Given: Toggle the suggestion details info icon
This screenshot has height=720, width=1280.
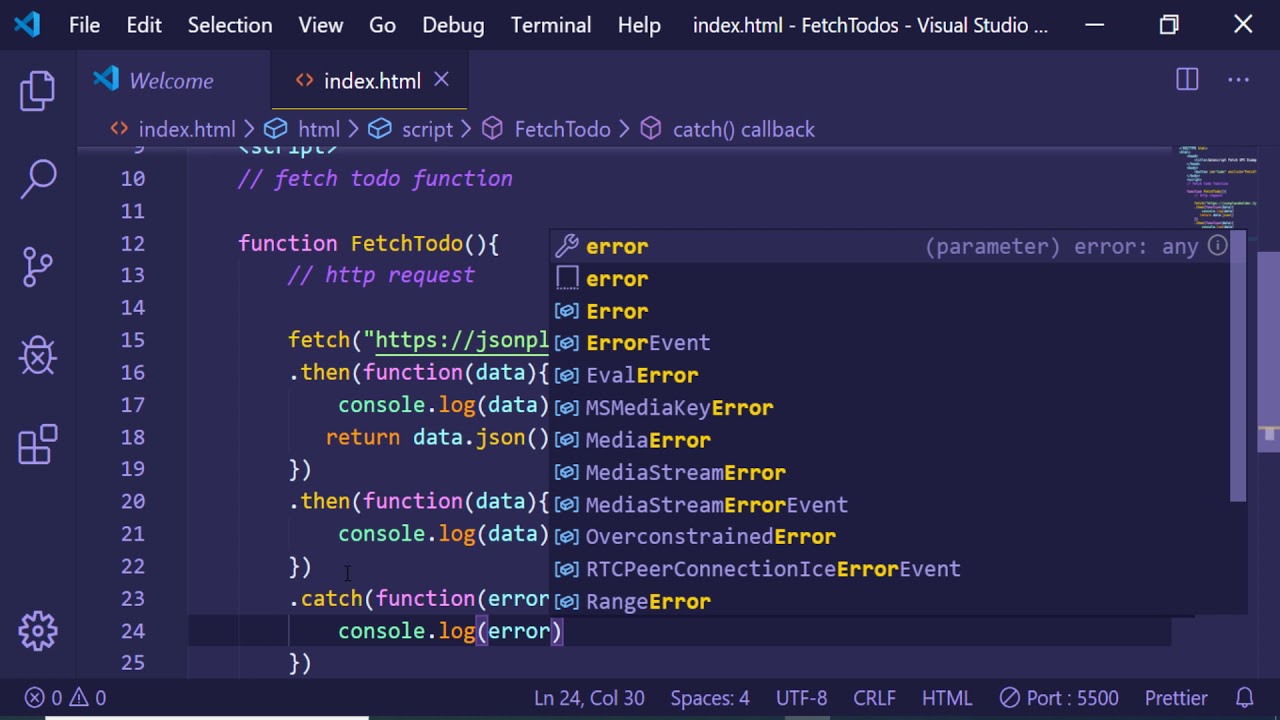Looking at the screenshot, I should 1217,246.
